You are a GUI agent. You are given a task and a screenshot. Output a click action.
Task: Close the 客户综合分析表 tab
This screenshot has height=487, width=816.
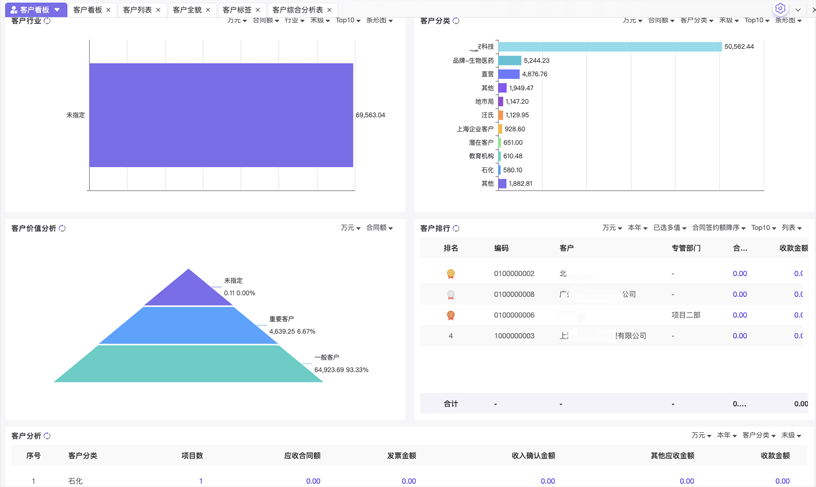click(x=329, y=10)
